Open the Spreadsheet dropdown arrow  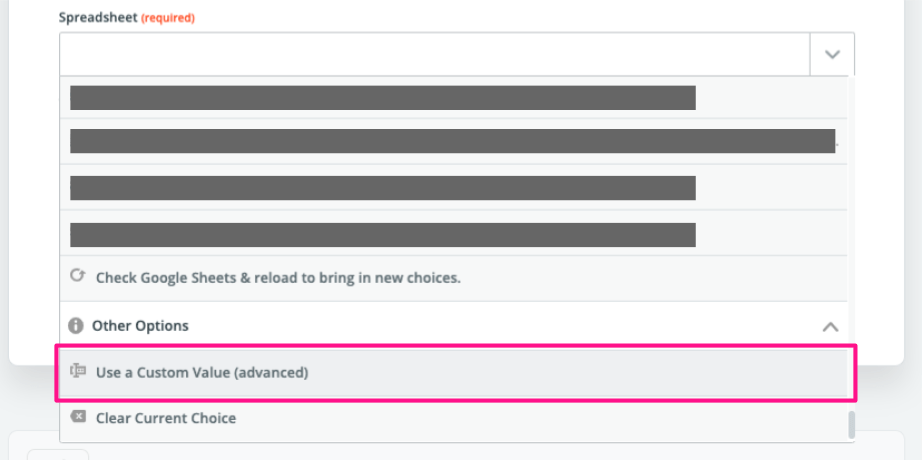[x=832, y=55]
